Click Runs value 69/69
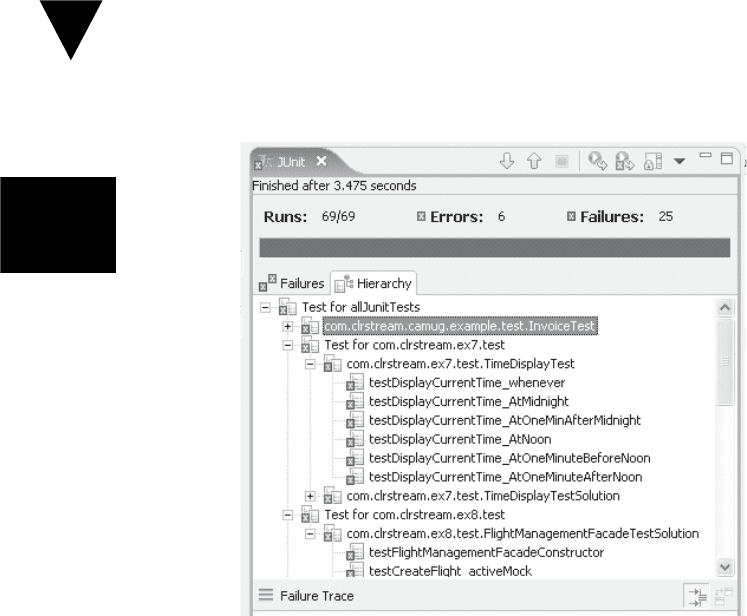The height and width of the screenshot is (616, 747). click(x=338, y=217)
